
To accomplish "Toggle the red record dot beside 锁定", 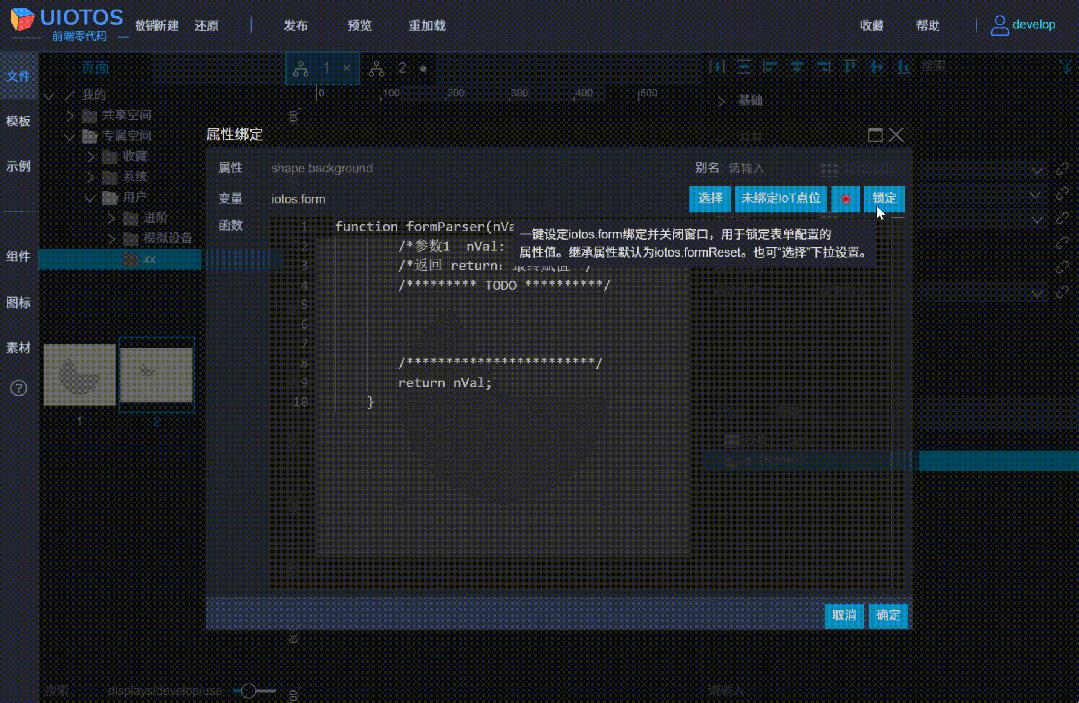I will tap(845, 198).
